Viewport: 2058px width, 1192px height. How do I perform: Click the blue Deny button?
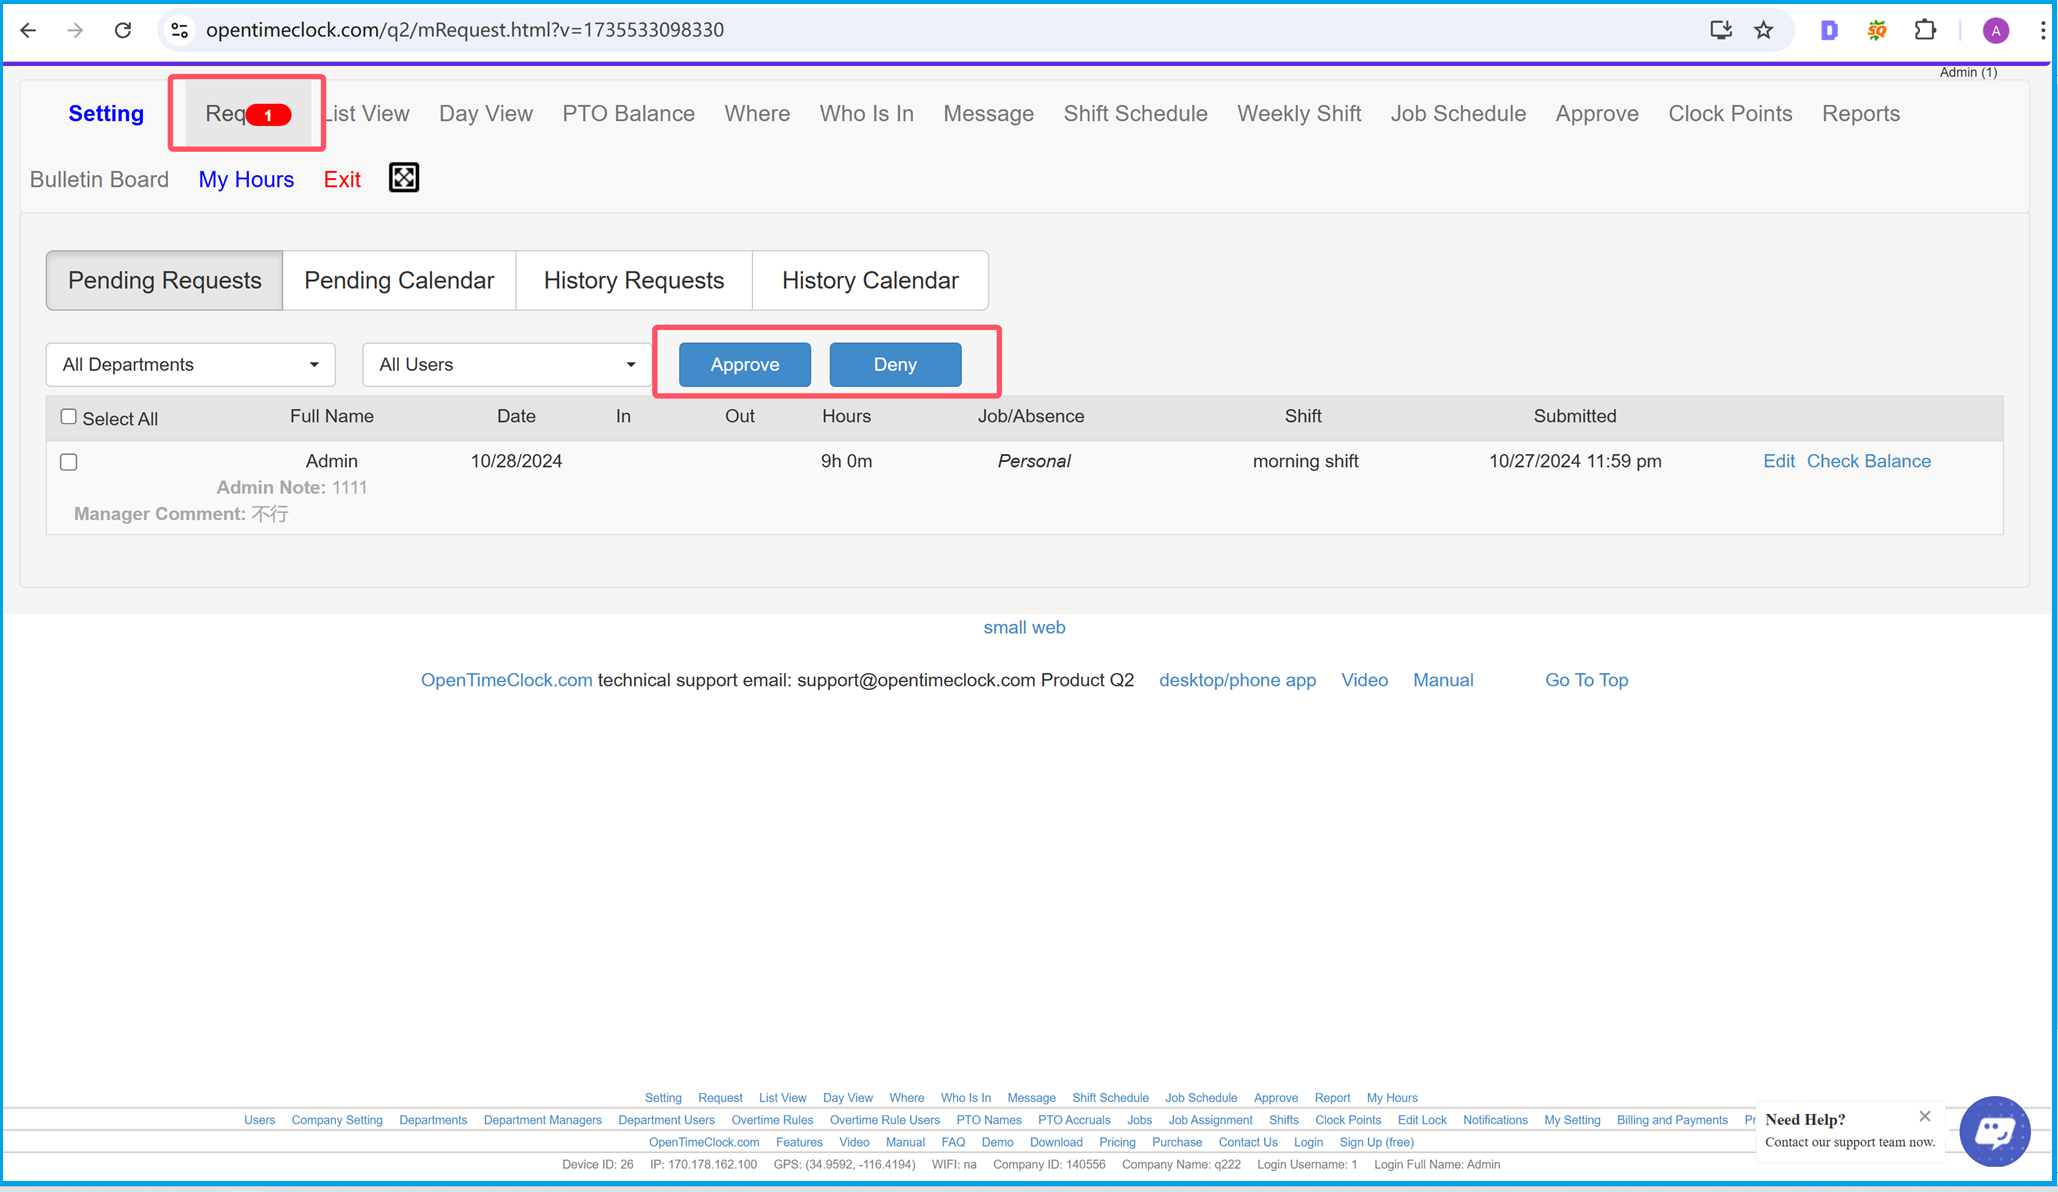pos(895,364)
